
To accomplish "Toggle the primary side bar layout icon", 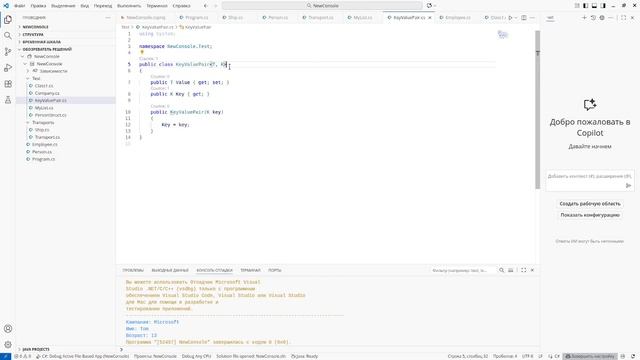I will (586, 6).
